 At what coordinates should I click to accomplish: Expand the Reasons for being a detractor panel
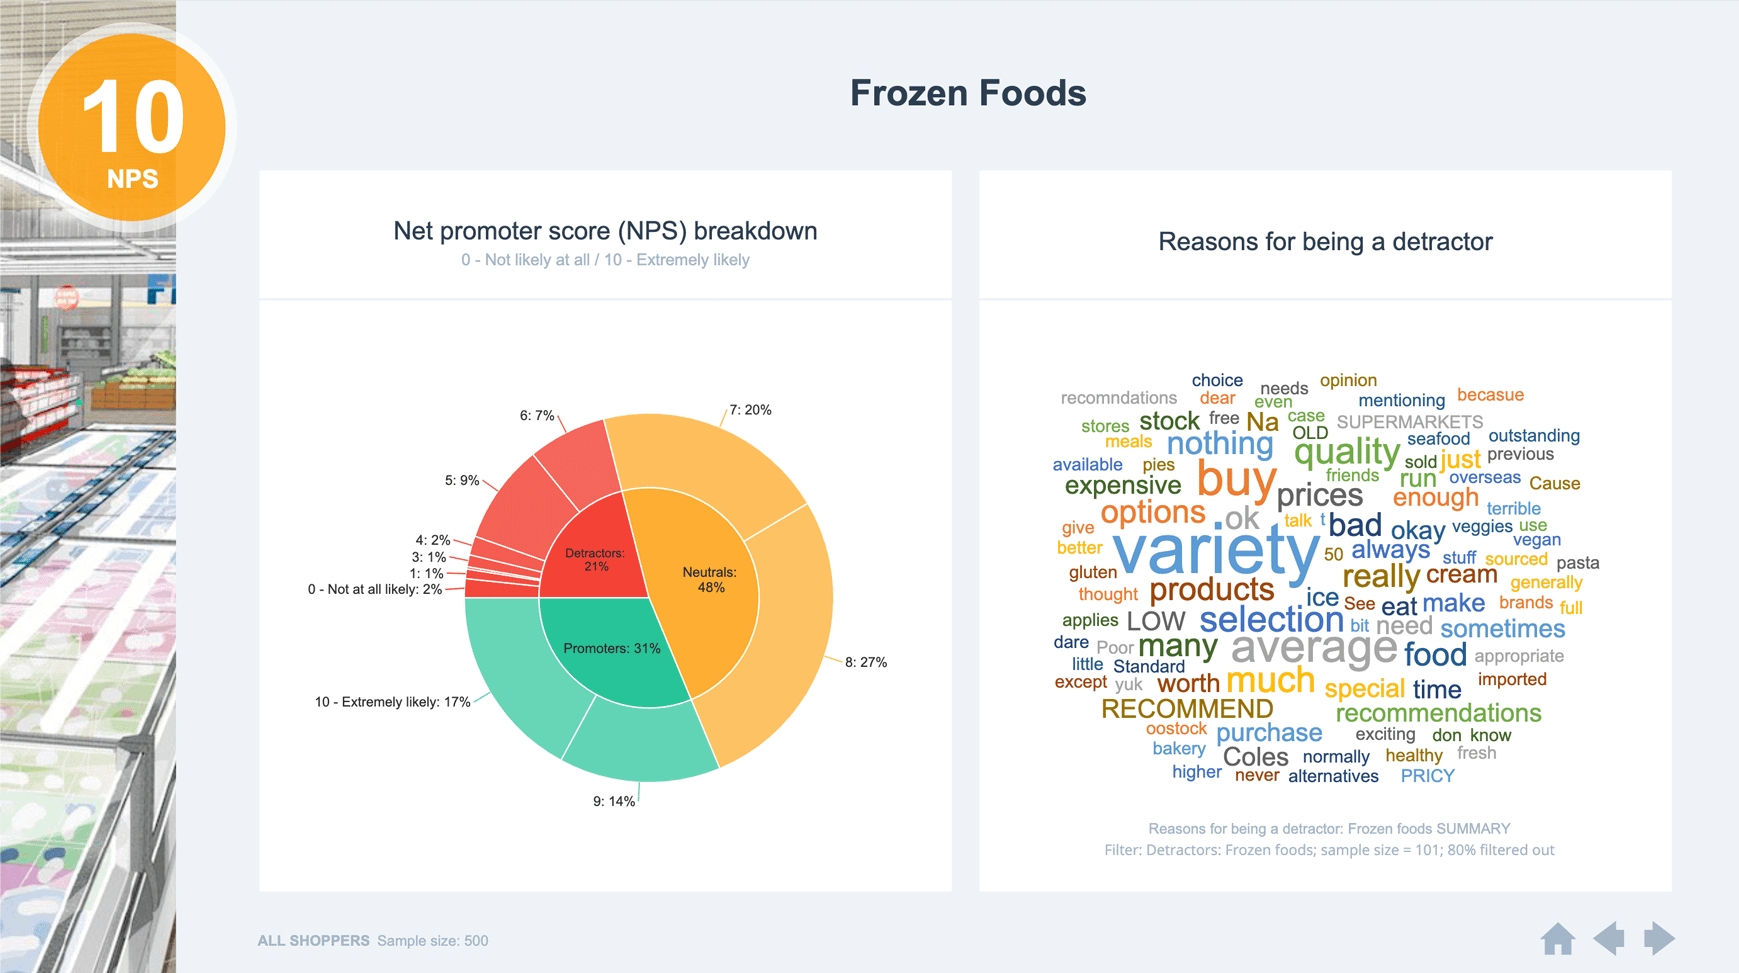click(x=1325, y=241)
